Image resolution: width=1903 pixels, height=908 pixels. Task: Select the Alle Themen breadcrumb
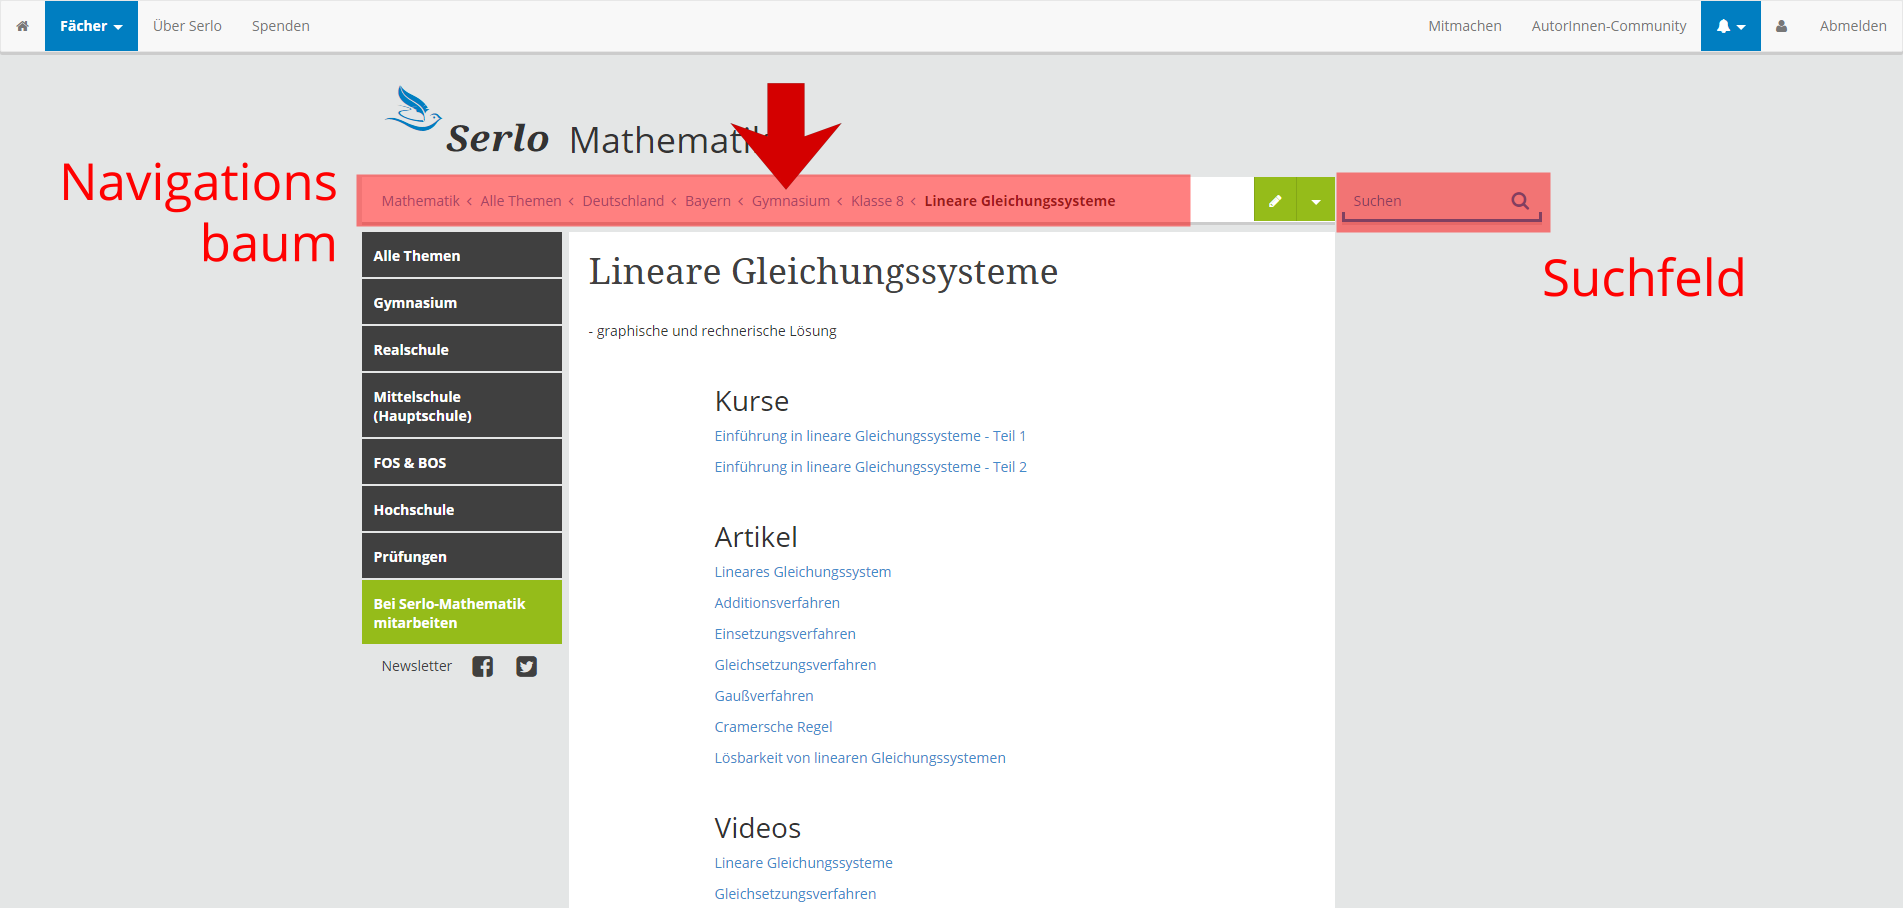point(521,201)
